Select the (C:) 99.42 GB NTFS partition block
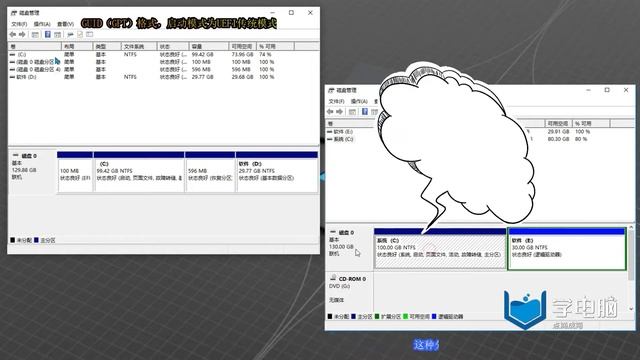 [x=139, y=172]
